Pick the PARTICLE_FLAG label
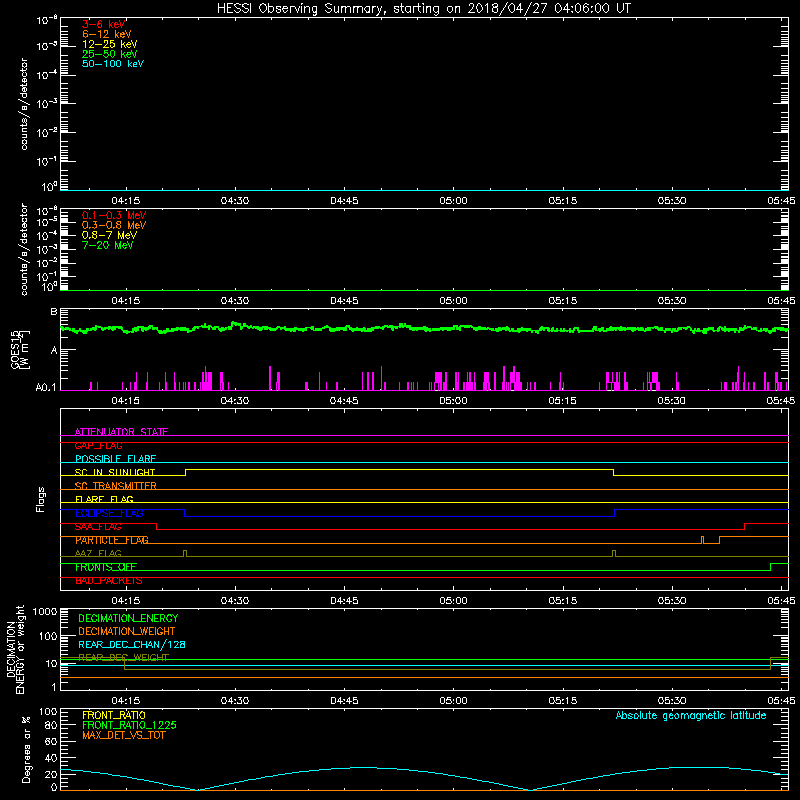This screenshot has width=800, height=800. [112, 540]
